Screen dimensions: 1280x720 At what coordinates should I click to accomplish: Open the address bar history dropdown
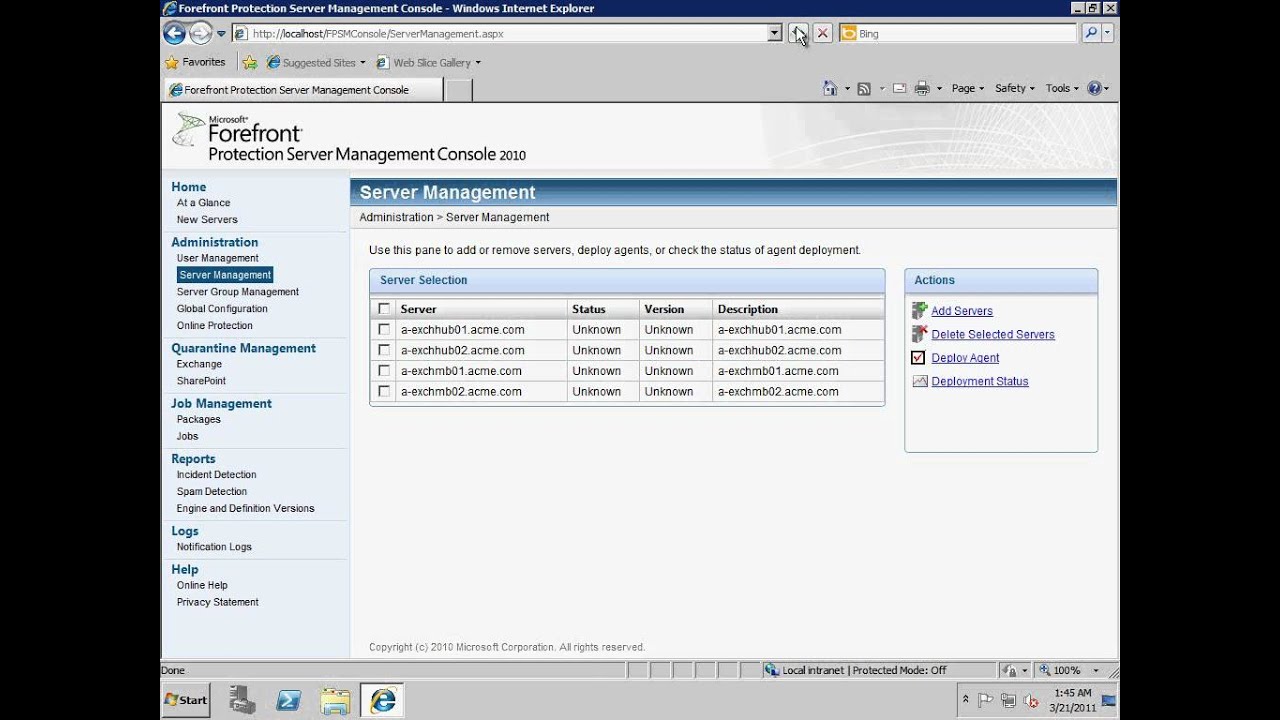[x=775, y=33]
